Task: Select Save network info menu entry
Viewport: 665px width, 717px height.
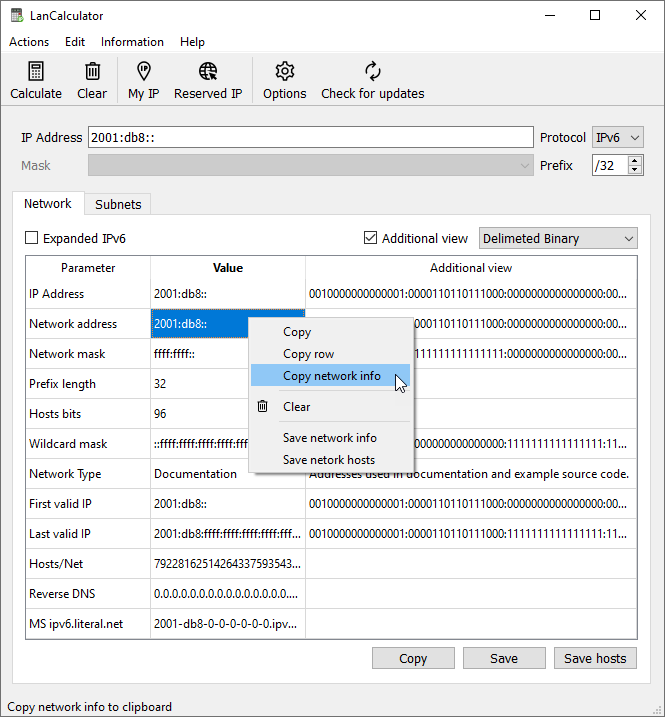Action: tap(330, 438)
